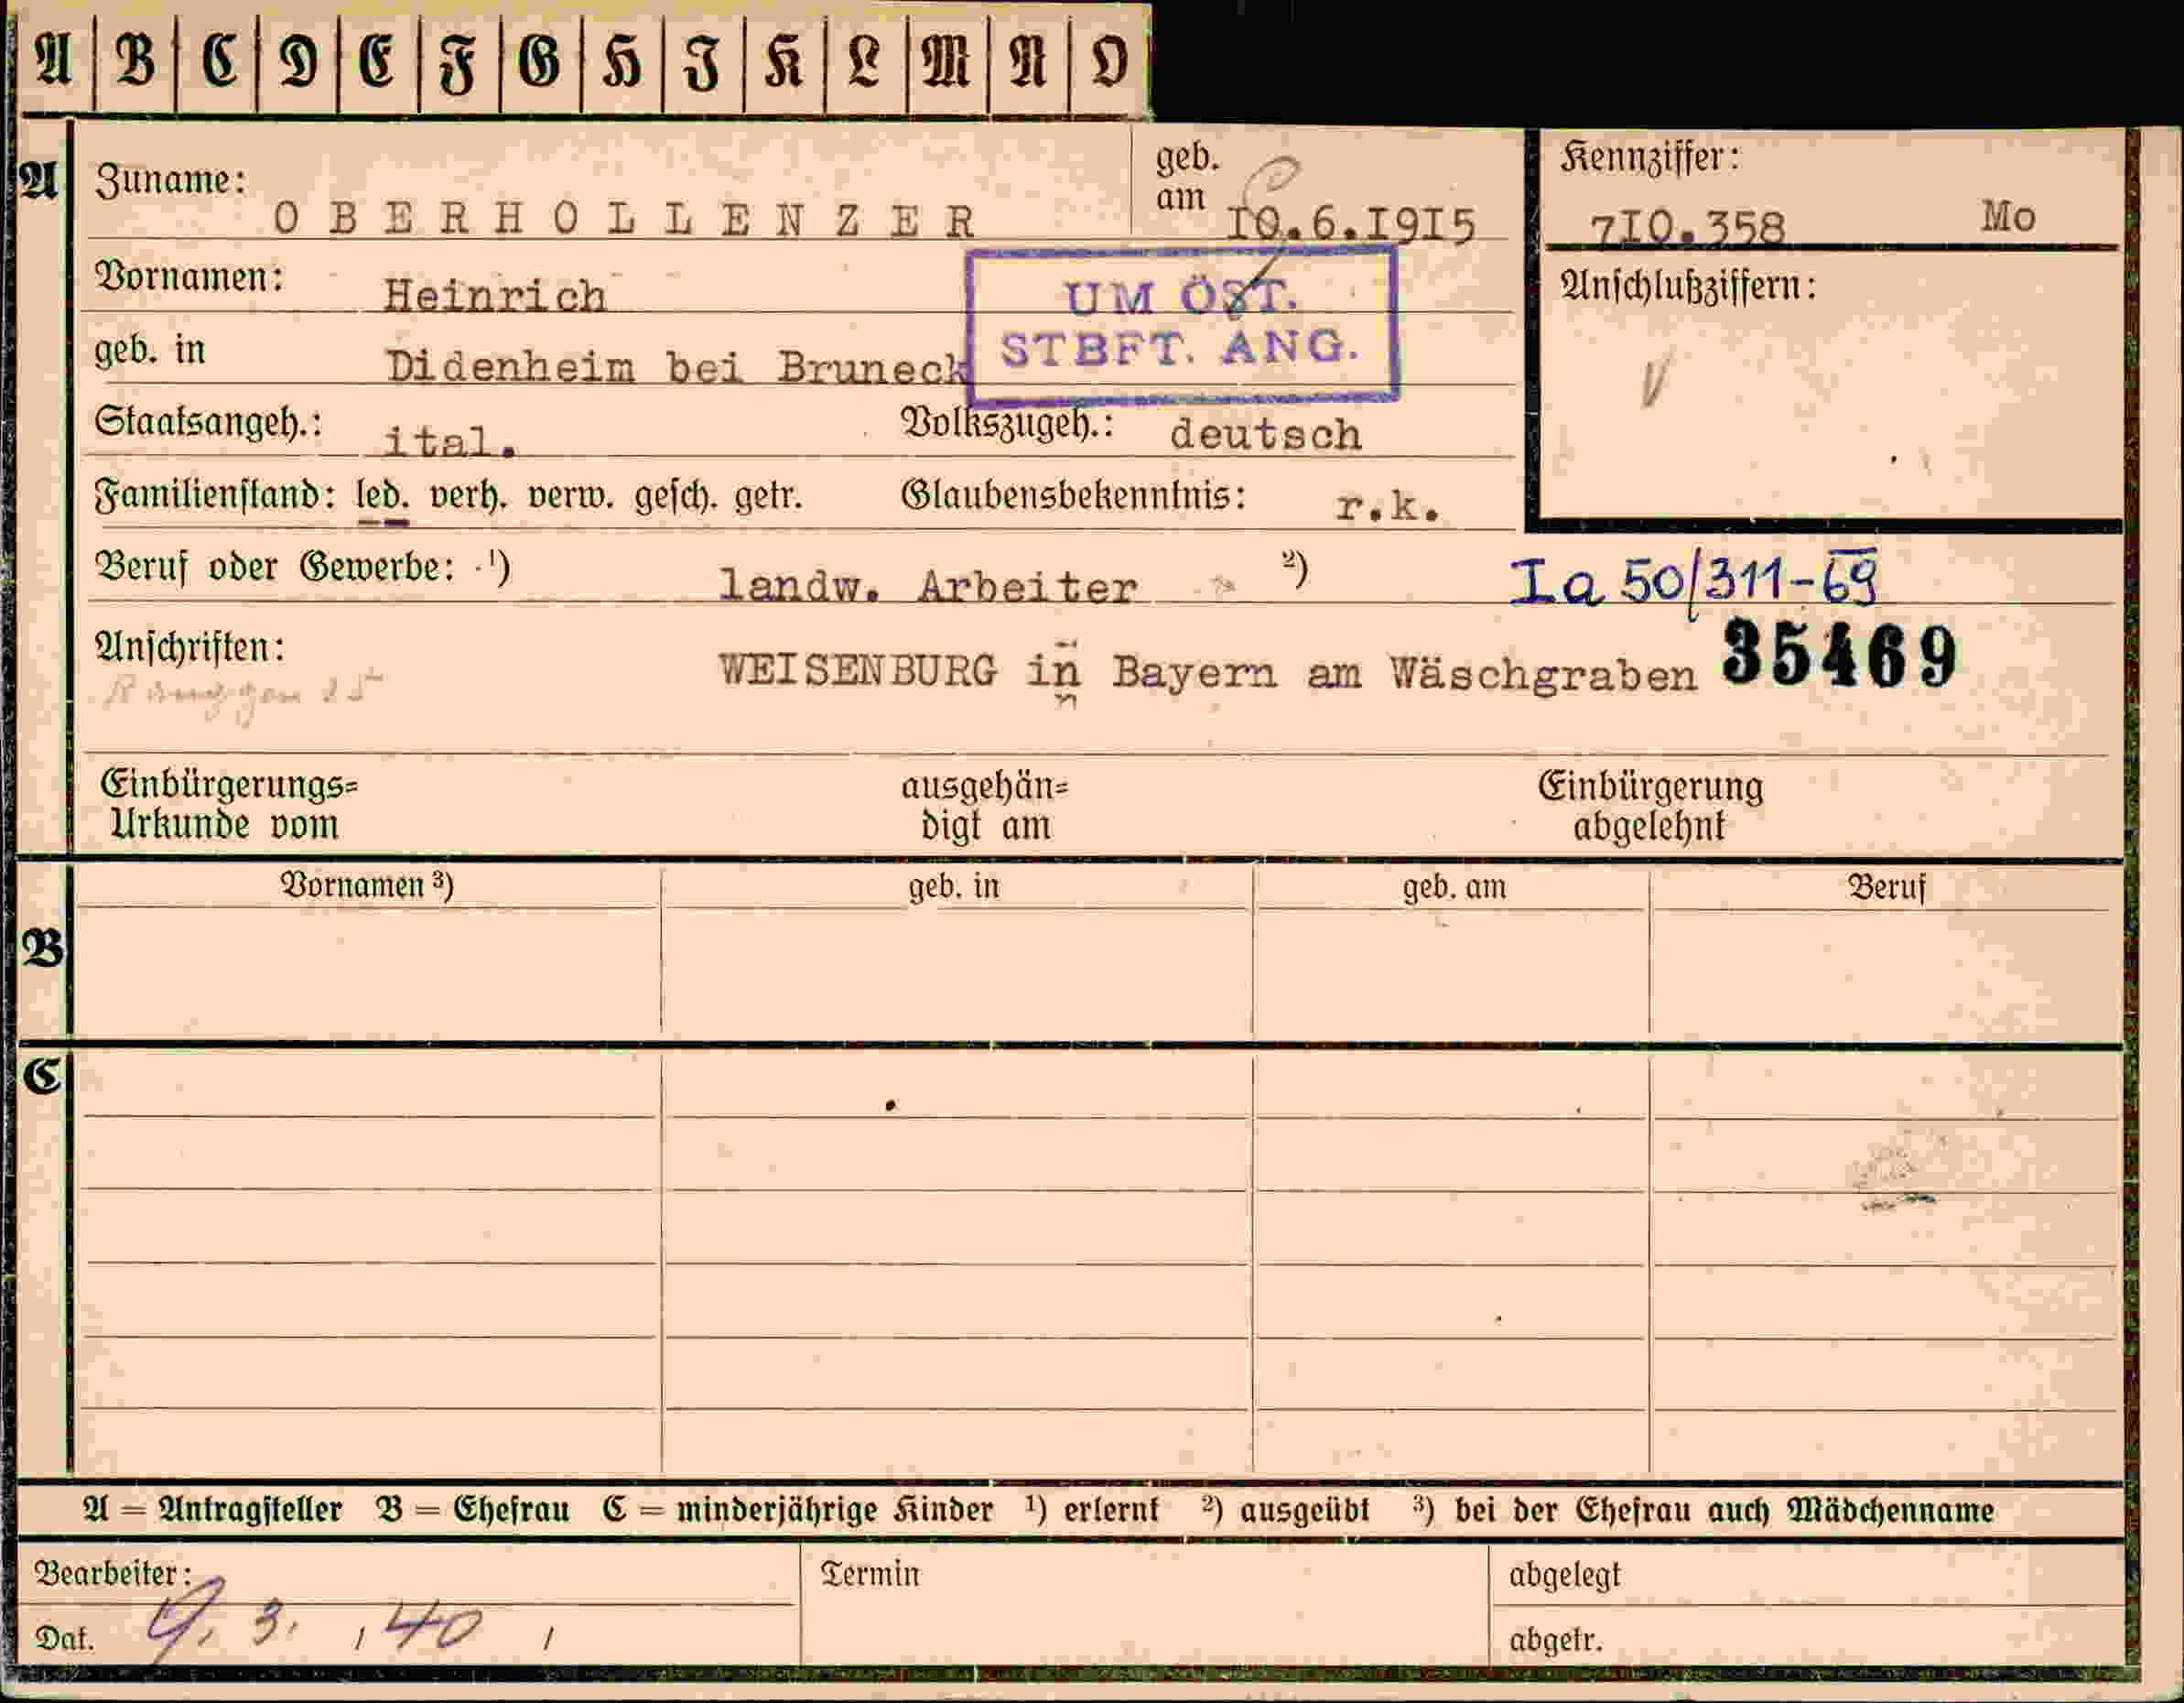This screenshot has height=1703, width=2184.
Task: Click the B = Ehefrau legend text
Action: coord(473,1510)
